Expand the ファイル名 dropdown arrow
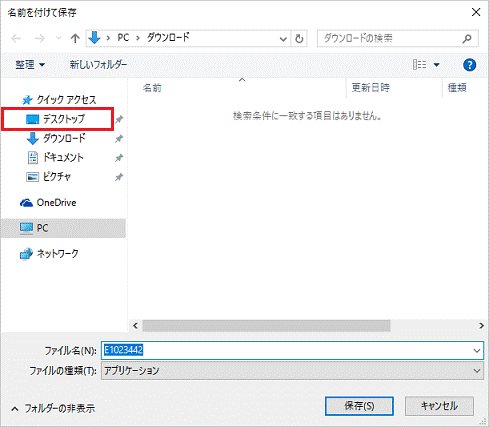 click(x=477, y=351)
